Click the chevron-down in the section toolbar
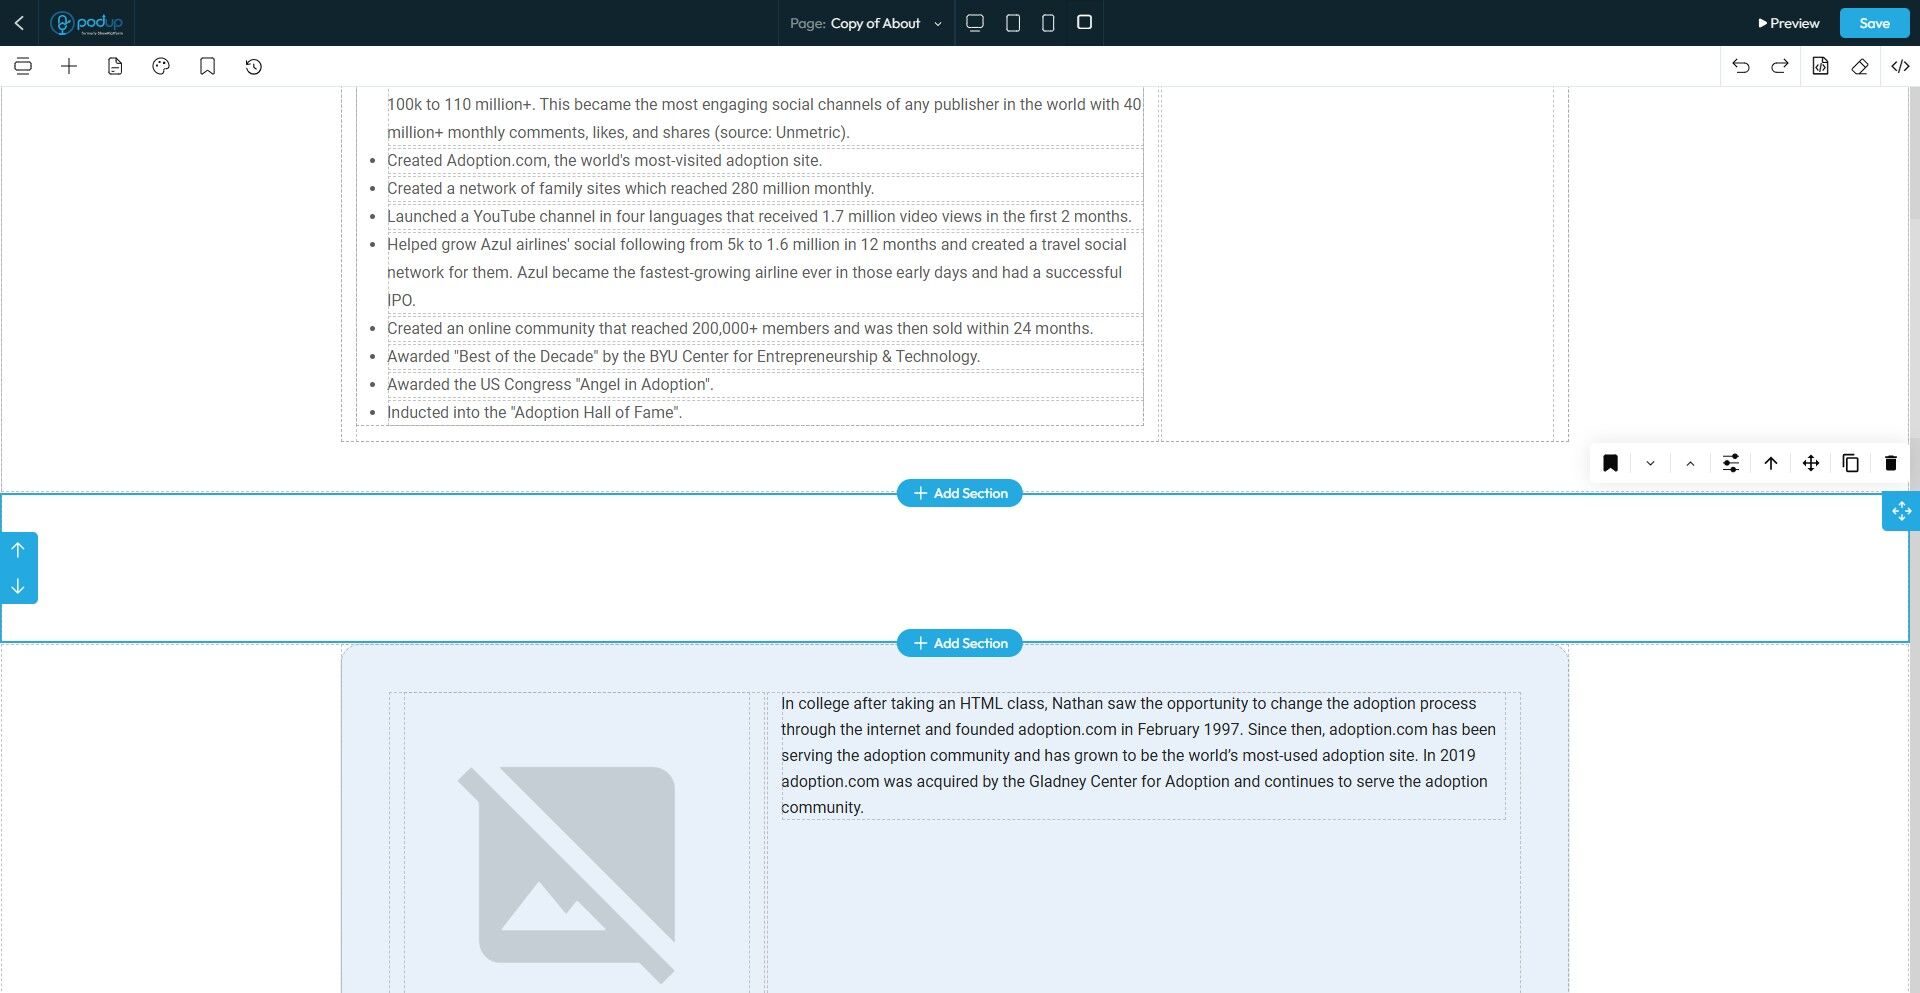The height and width of the screenshot is (993, 1920). pos(1651,463)
